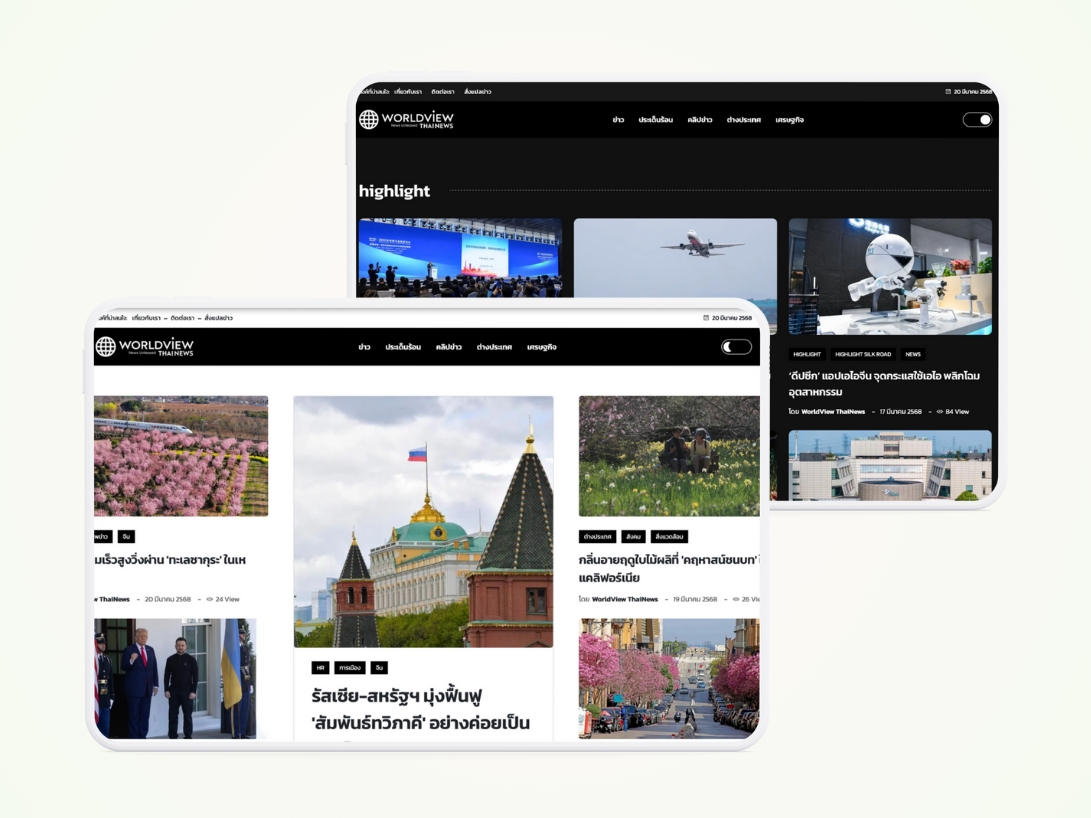
Task: Turn off the dark-mode switch on the dark tablet
Action: pyautogui.click(x=977, y=120)
